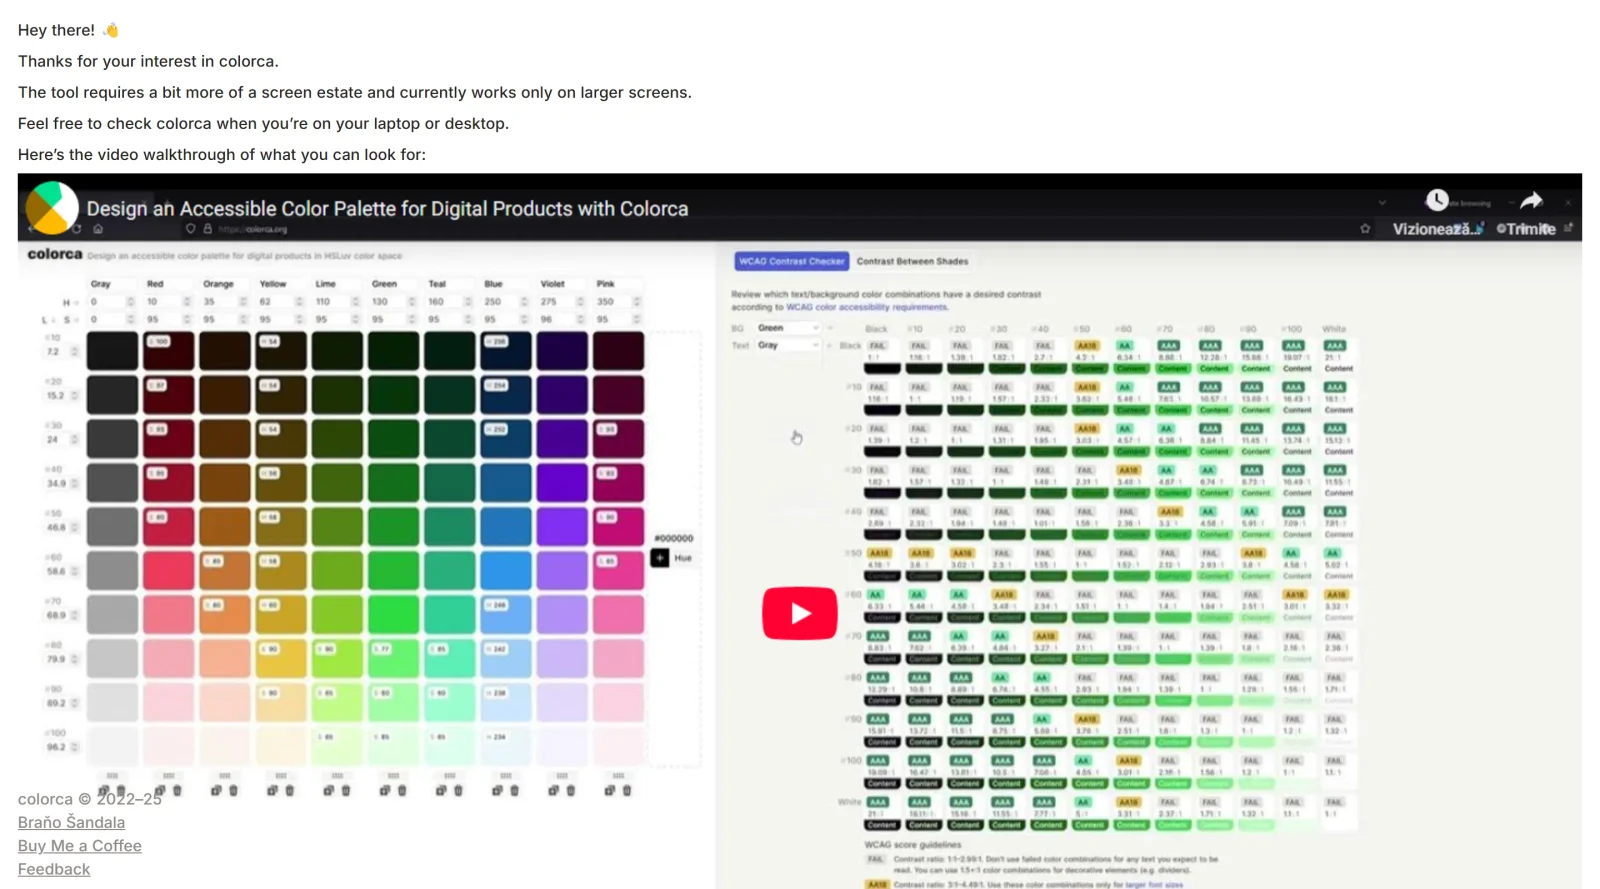Open the Braňo Šandala link
This screenshot has width=1600, height=889.
point(71,822)
